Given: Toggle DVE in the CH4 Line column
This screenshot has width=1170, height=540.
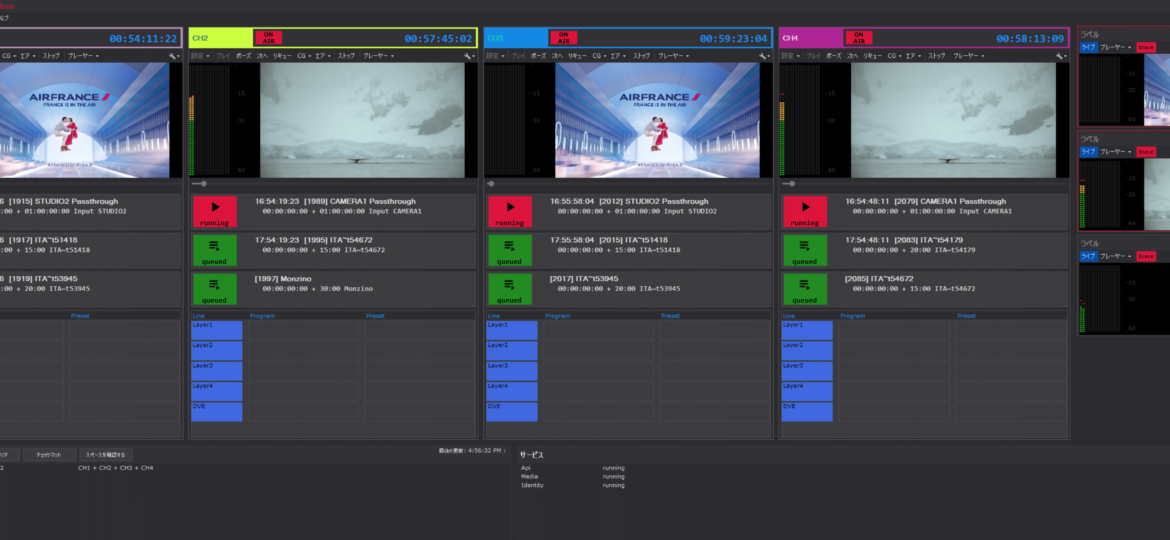Looking at the screenshot, I should (x=807, y=412).
